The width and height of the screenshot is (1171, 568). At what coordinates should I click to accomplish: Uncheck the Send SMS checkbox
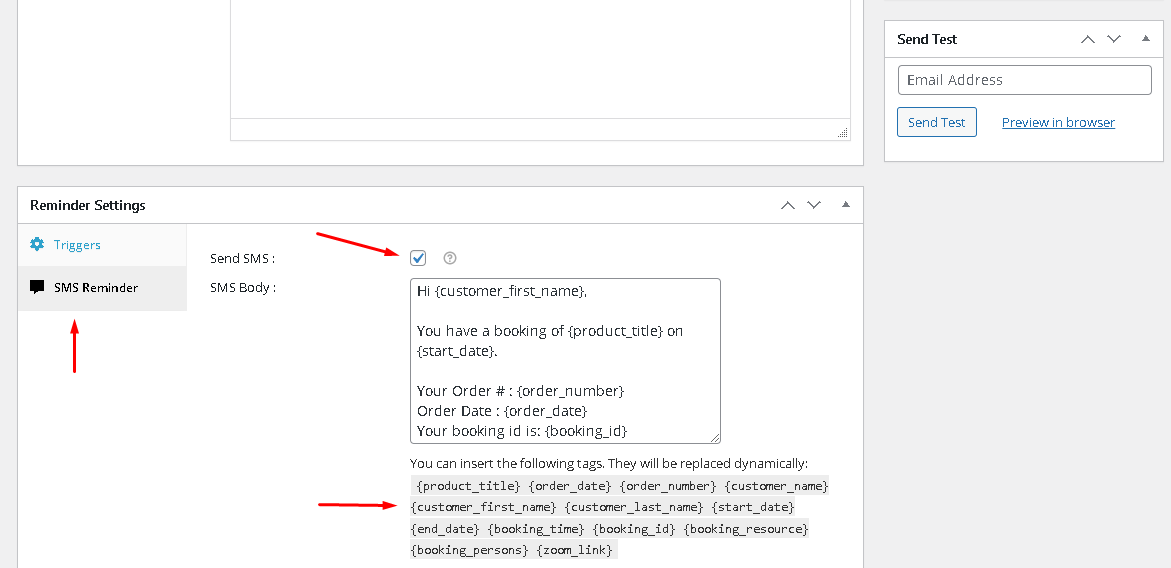[418, 258]
